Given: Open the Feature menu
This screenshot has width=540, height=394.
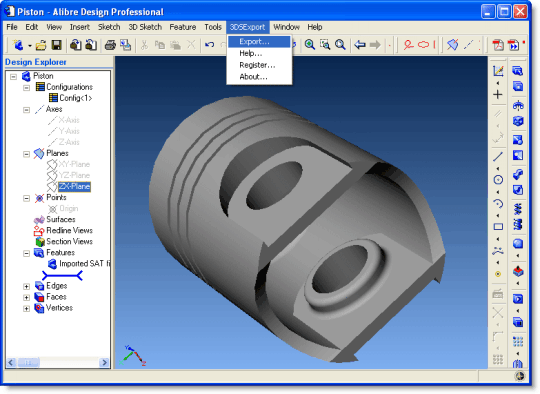Looking at the screenshot, I should [x=183, y=27].
